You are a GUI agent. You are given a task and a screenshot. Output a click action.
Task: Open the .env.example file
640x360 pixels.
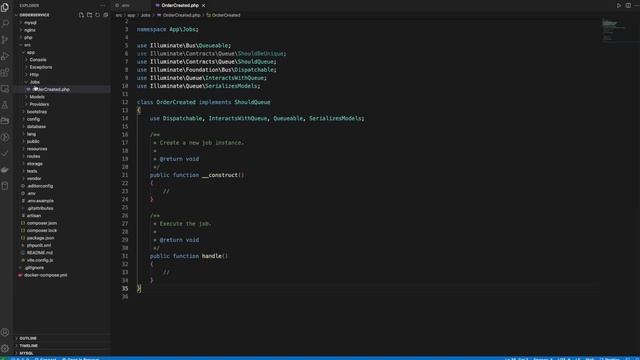[40, 200]
